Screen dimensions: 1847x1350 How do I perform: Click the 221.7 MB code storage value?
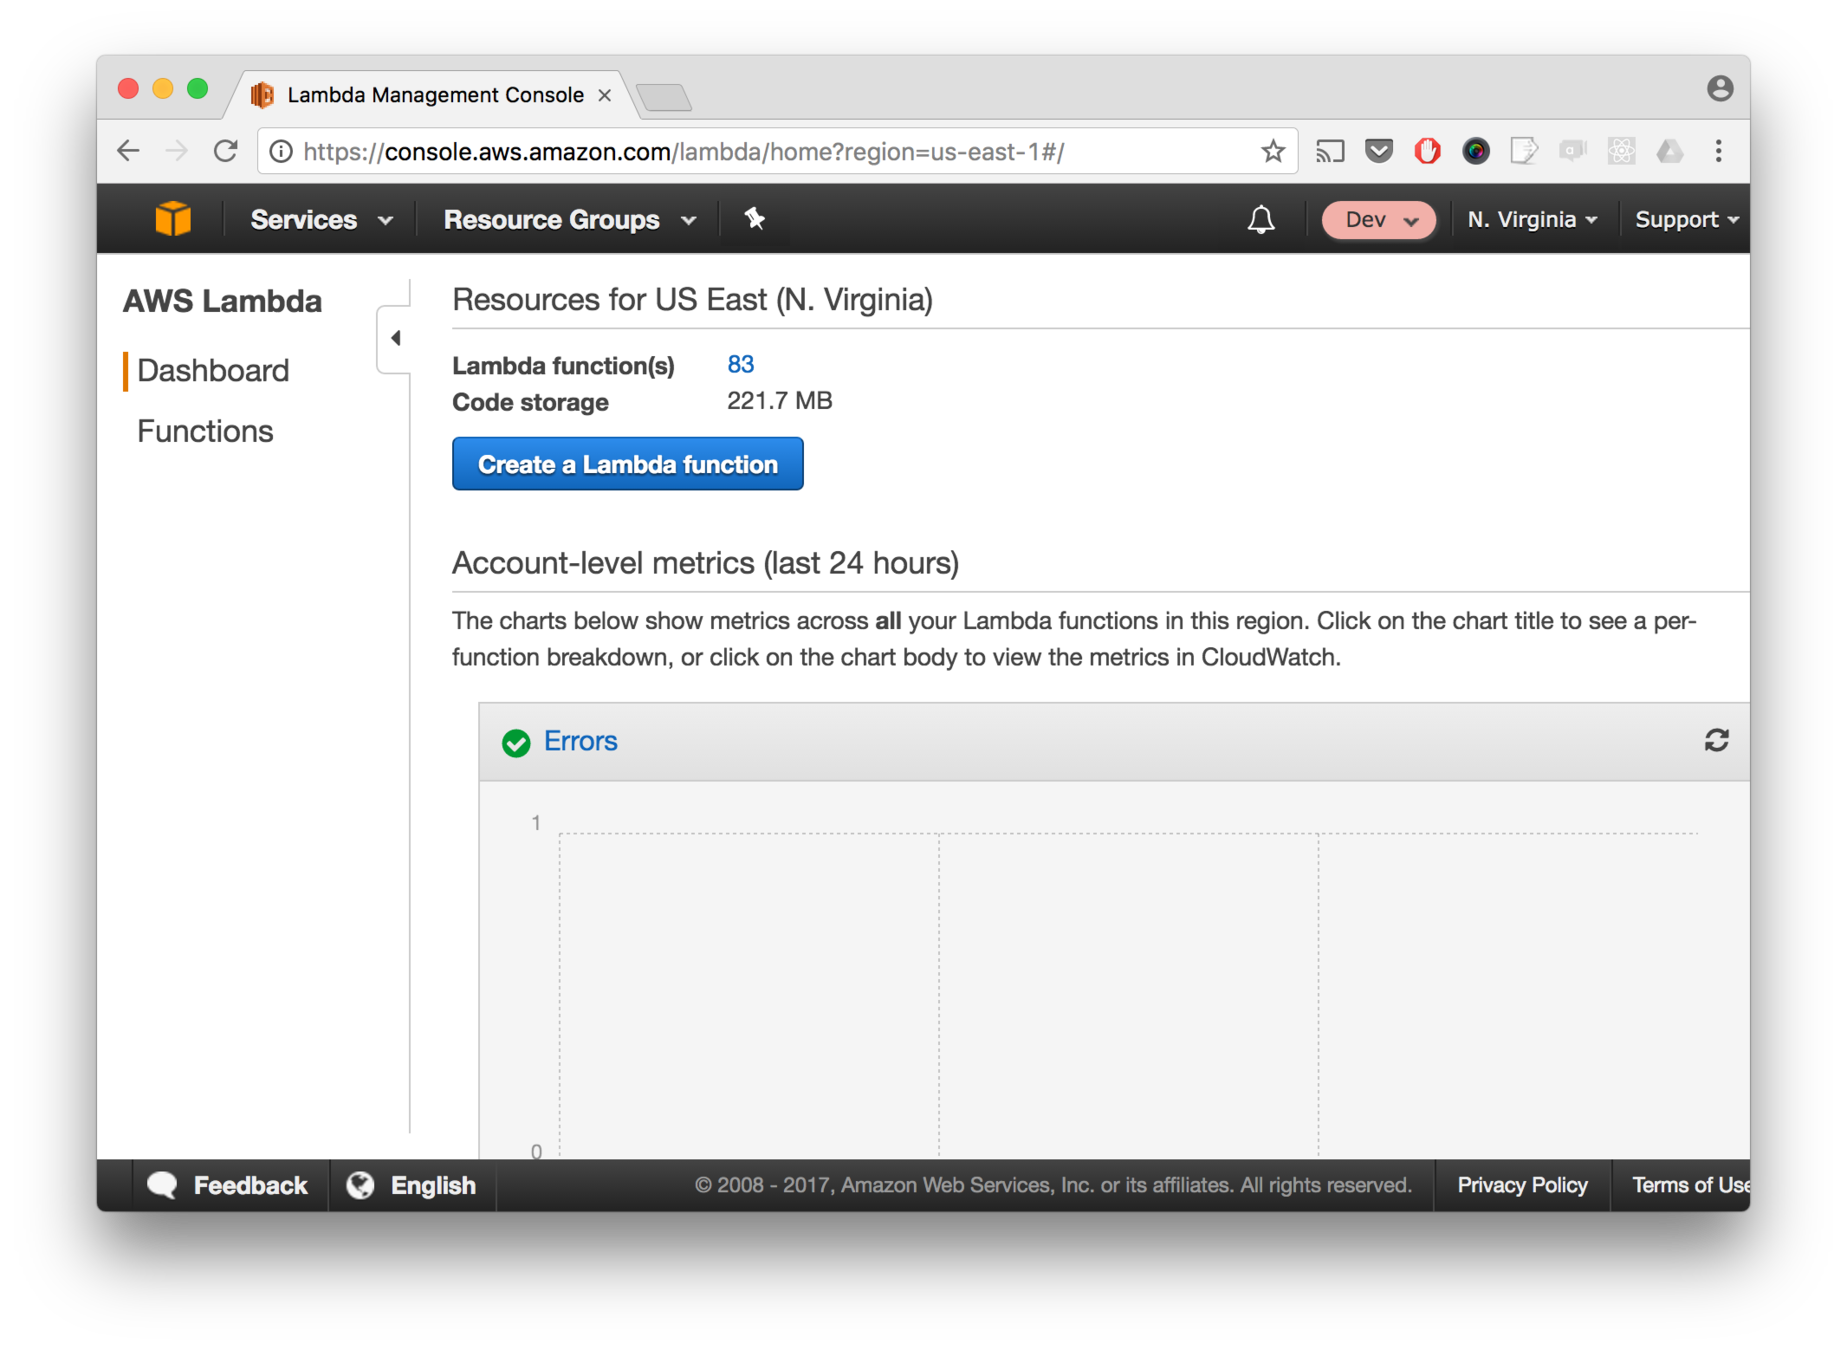pos(779,401)
